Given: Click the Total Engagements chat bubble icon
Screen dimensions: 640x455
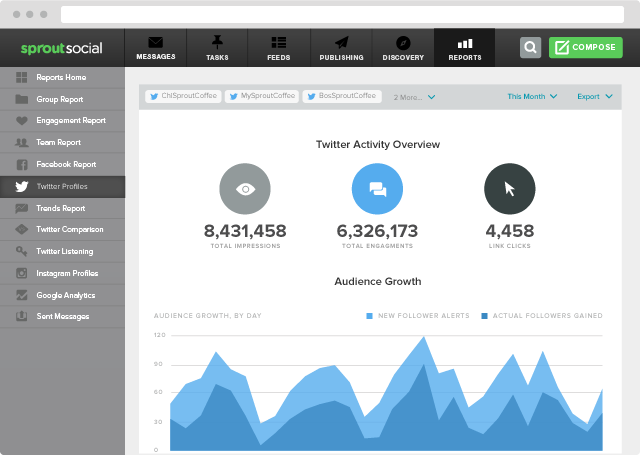Looking at the screenshot, I should 378,188.
